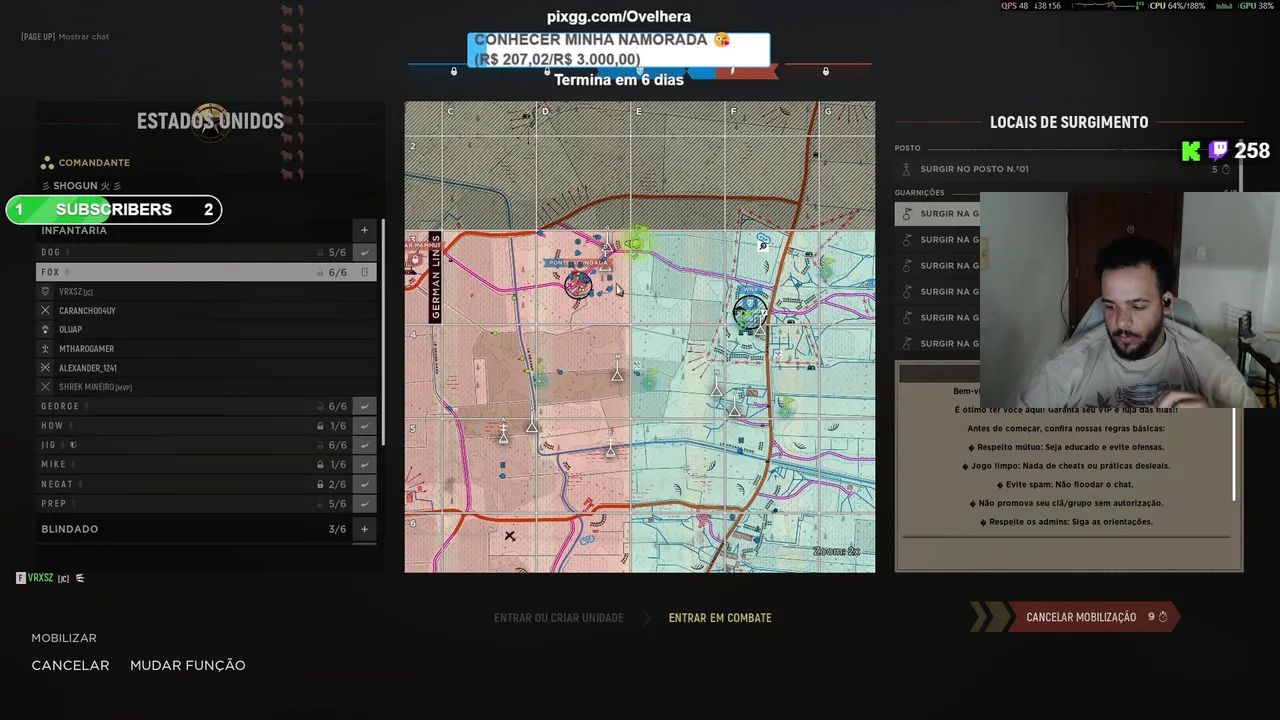
Task: Click the streamer webcam thumbnail
Action: [x=1130, y=300]
